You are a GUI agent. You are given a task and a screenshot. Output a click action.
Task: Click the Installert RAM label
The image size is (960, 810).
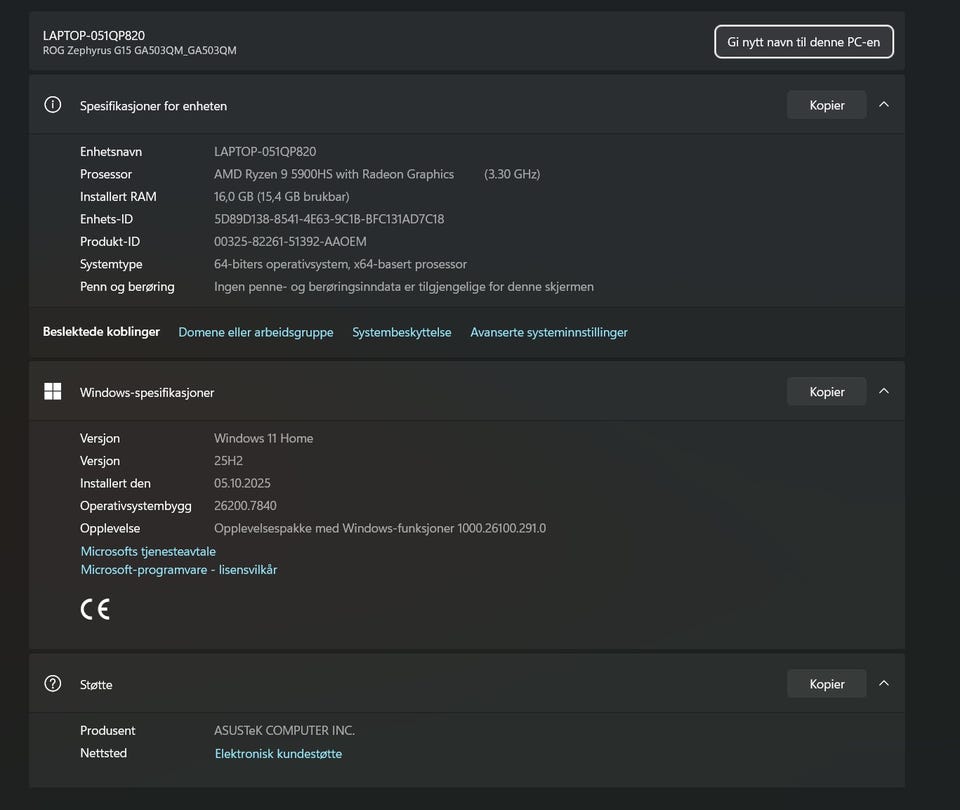118,197
